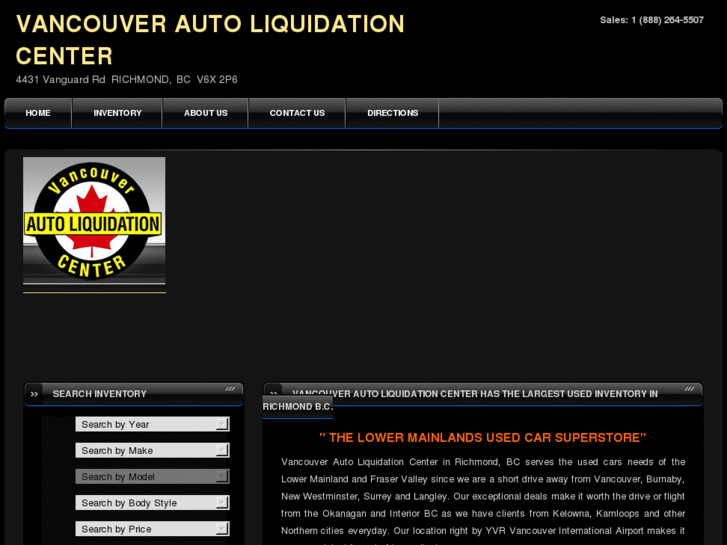Go to the Inventory page

point(117,113)
